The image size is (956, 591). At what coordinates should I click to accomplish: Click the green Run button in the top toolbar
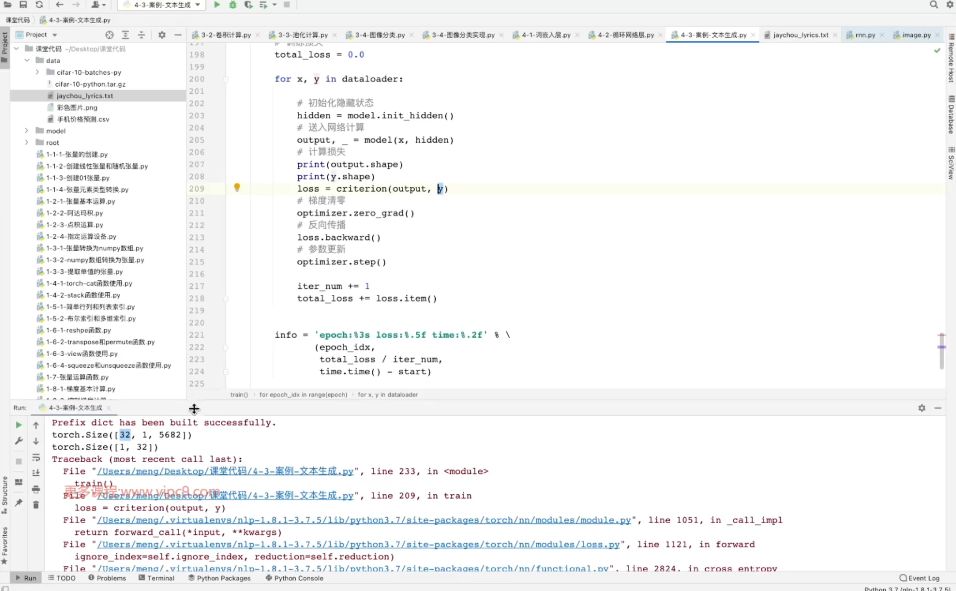pyautogui.click(x=217, y=5)
